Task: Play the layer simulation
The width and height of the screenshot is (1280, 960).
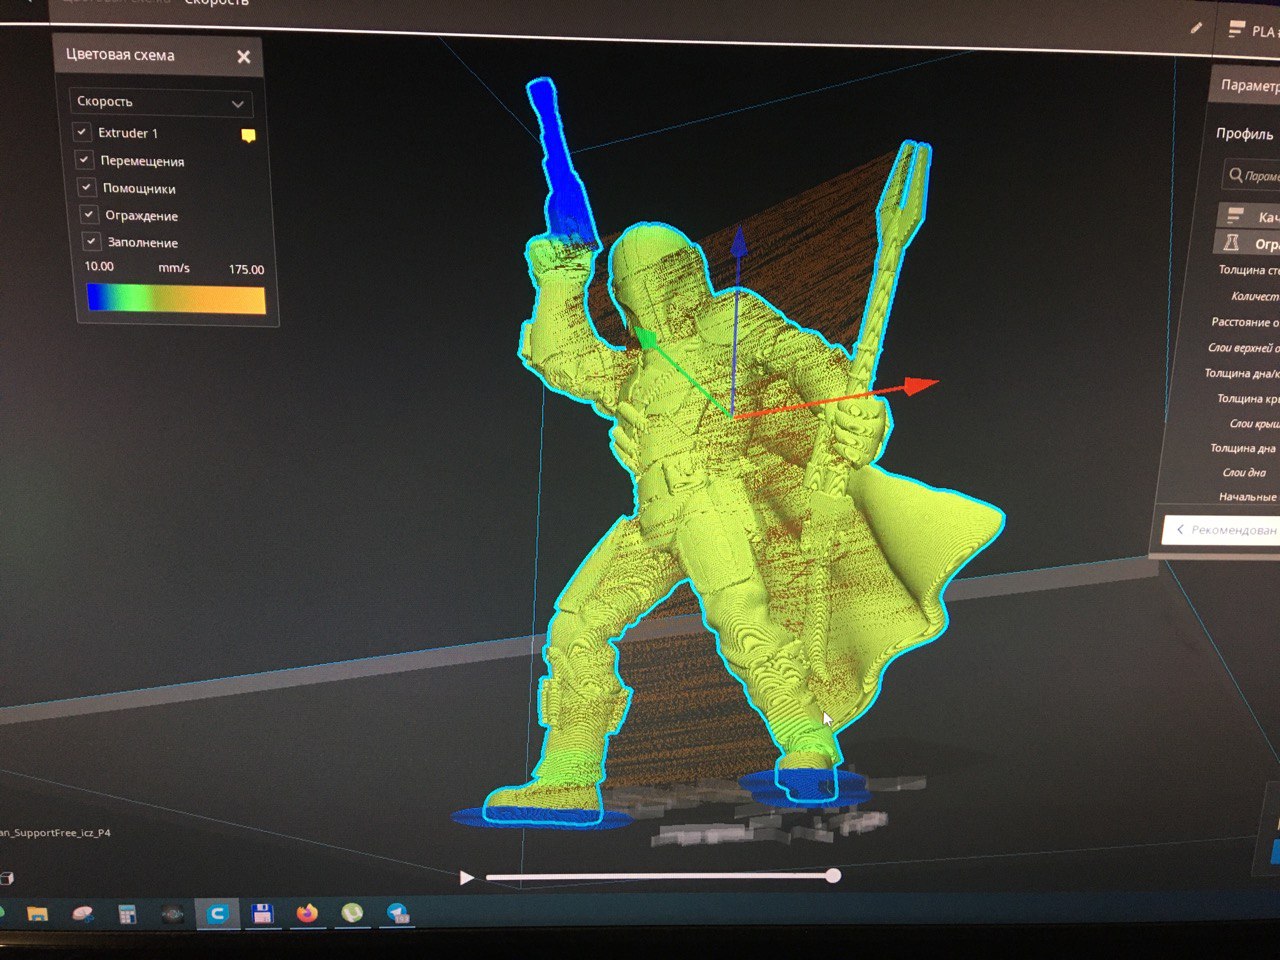Action: pyautogui.click(x=466, y=878)
